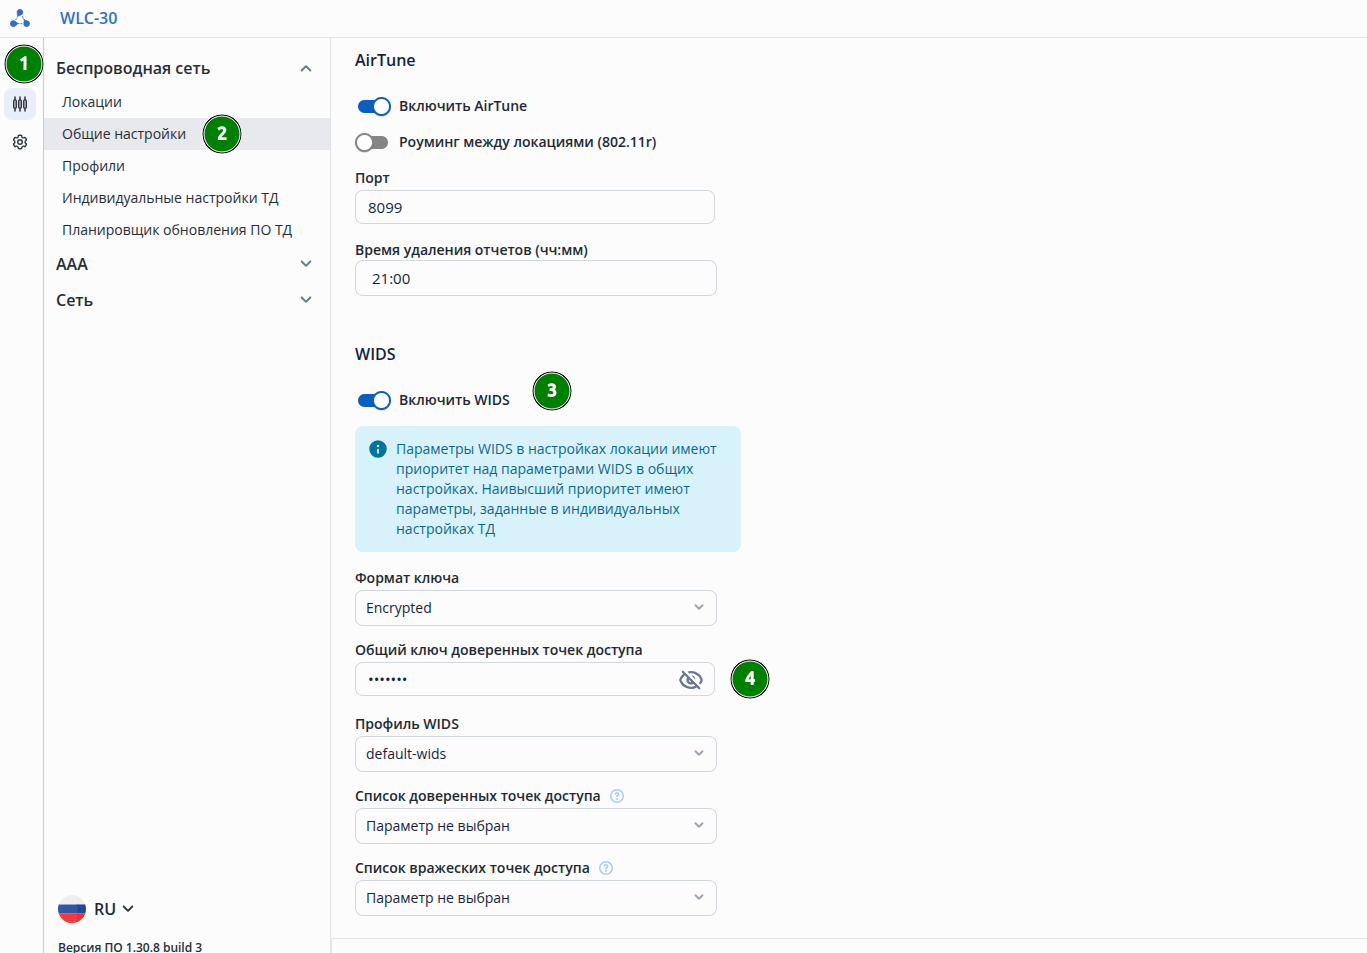Open the Профиль WIDS dropdown

click(x=535, y=754)
